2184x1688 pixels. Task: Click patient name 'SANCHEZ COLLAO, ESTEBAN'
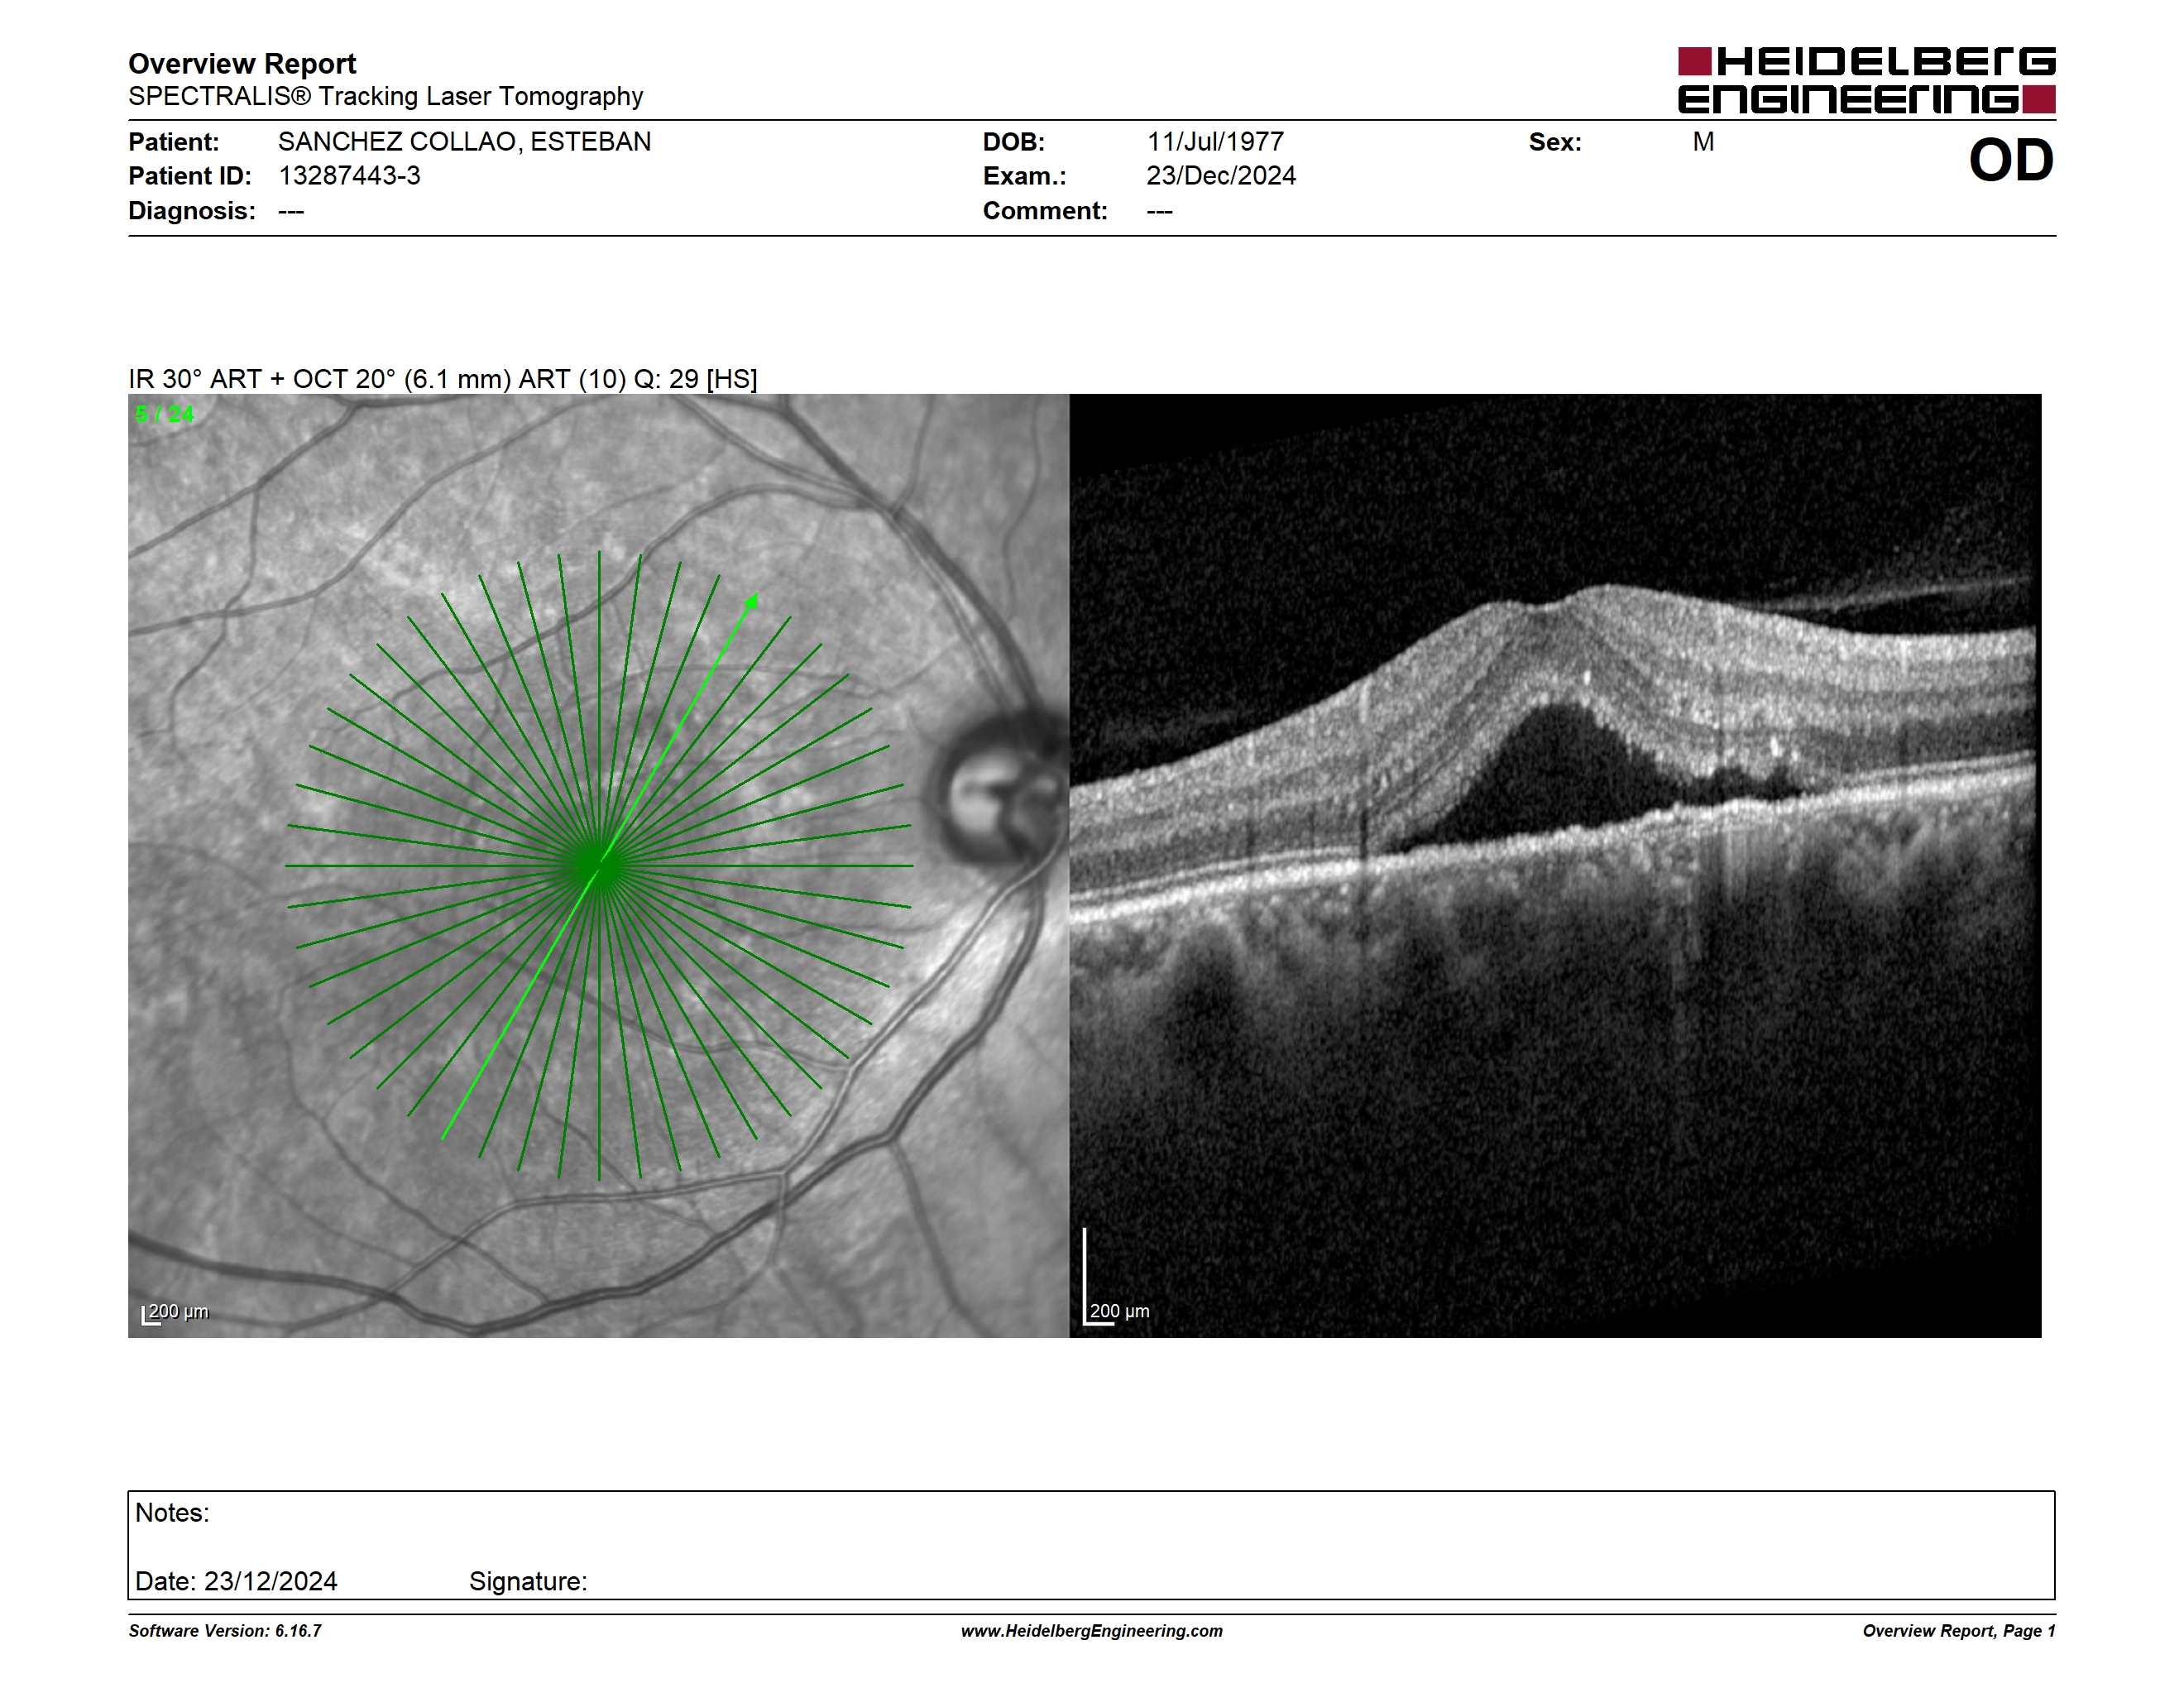pos(464,142)
